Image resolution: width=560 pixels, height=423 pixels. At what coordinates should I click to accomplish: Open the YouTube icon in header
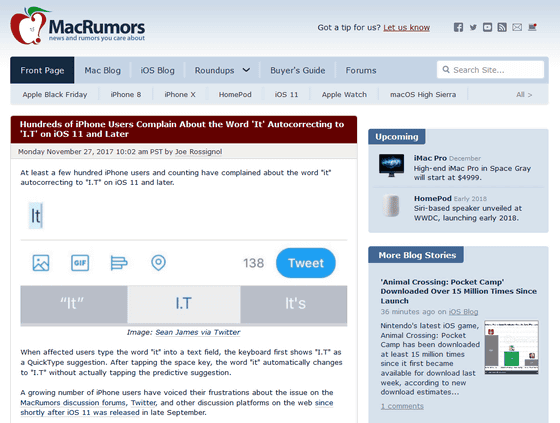click(x=488, y=27)
